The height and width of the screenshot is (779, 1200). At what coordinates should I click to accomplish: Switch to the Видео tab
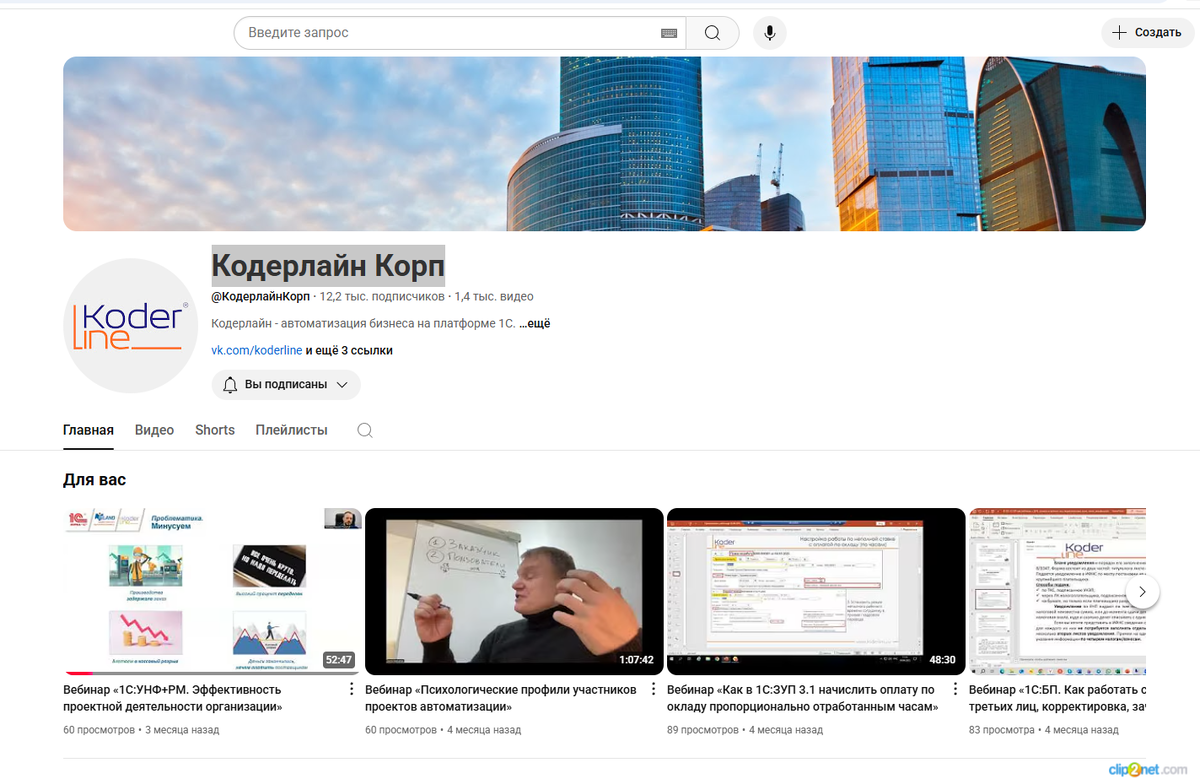click(x=154, y=430)
